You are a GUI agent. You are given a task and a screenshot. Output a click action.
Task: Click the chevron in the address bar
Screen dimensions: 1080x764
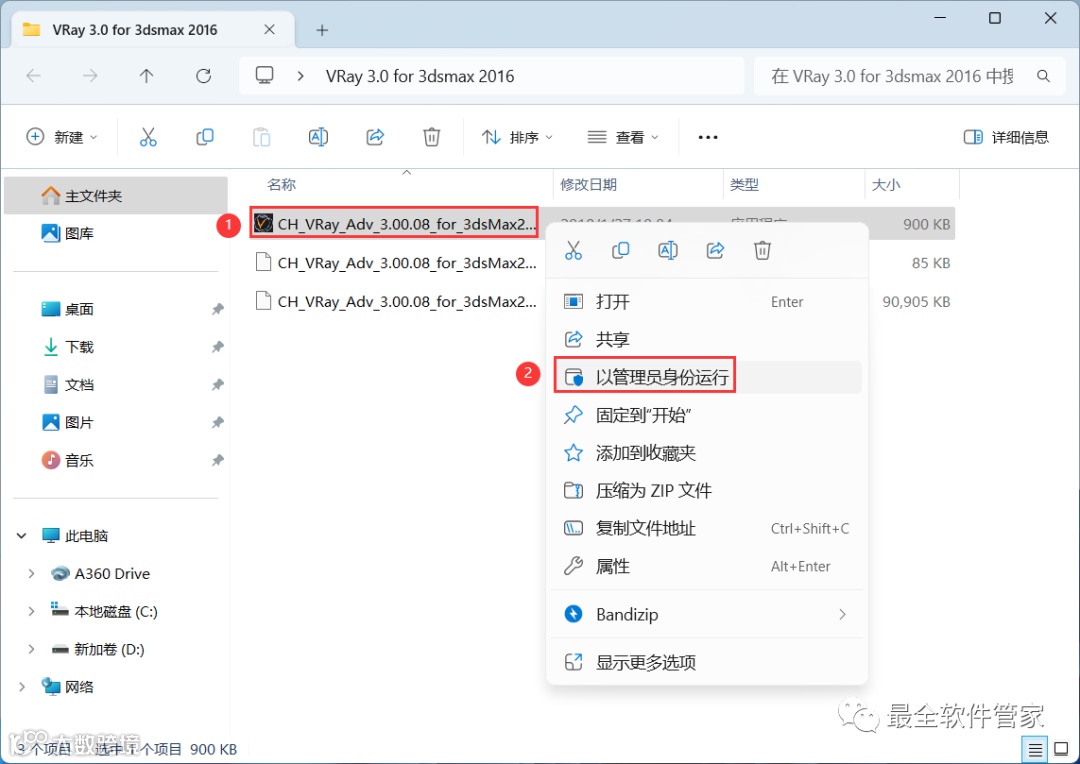(x=300, y=76)
